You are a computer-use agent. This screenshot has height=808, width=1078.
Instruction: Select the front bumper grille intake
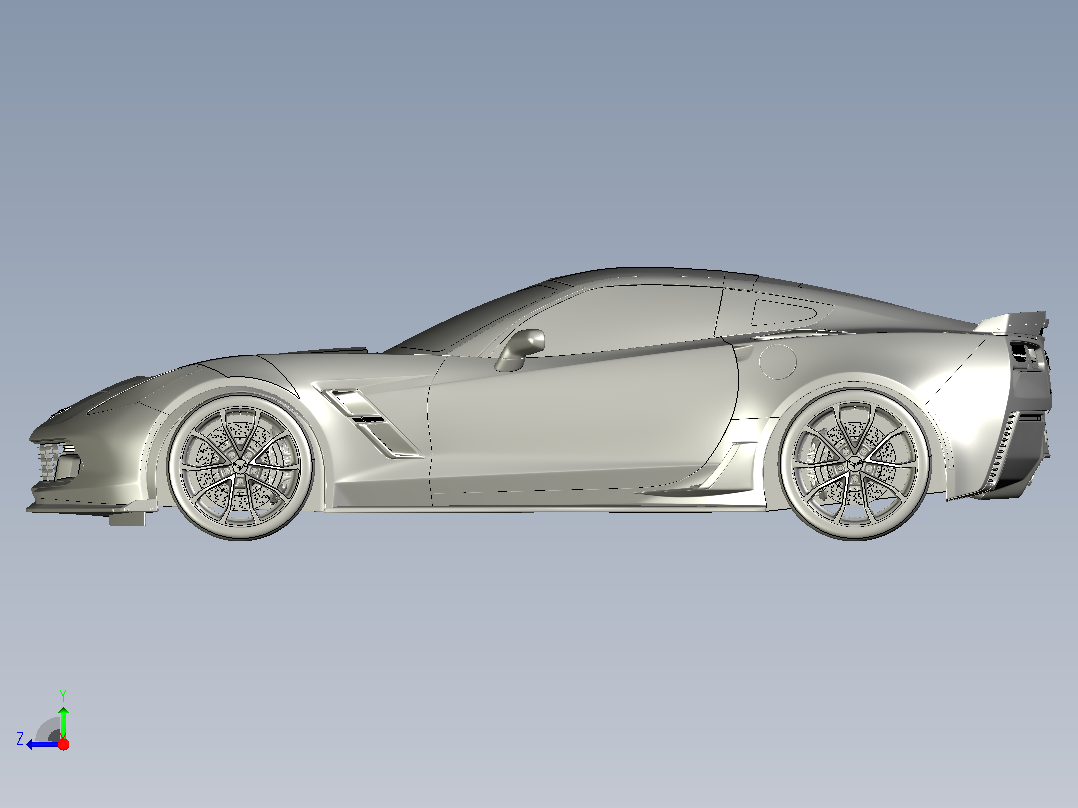tap(57, 460)
